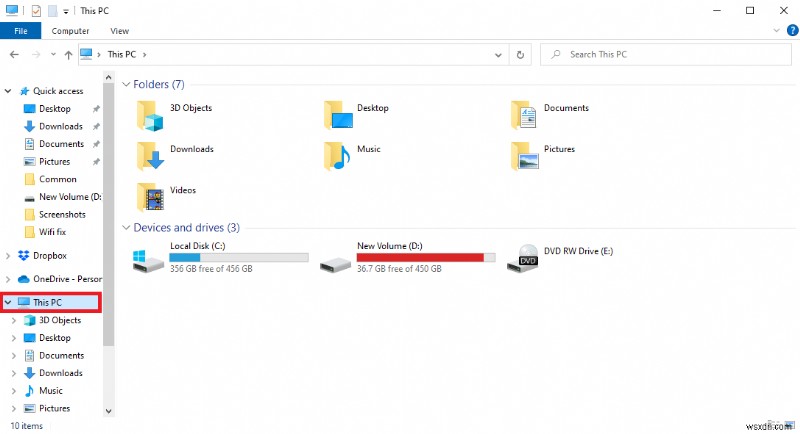The width and height of the screenshot is (800, 434).
Task: Click the Back arrow navigation button
Action: click(x=14, y=55)
